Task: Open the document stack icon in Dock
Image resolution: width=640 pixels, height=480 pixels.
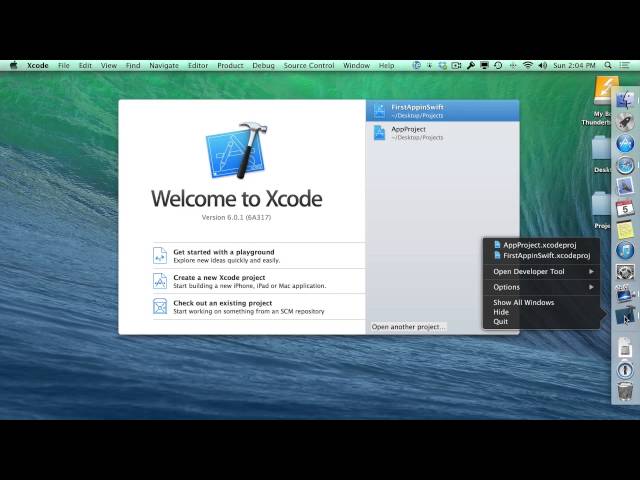Action: [625, 347]
